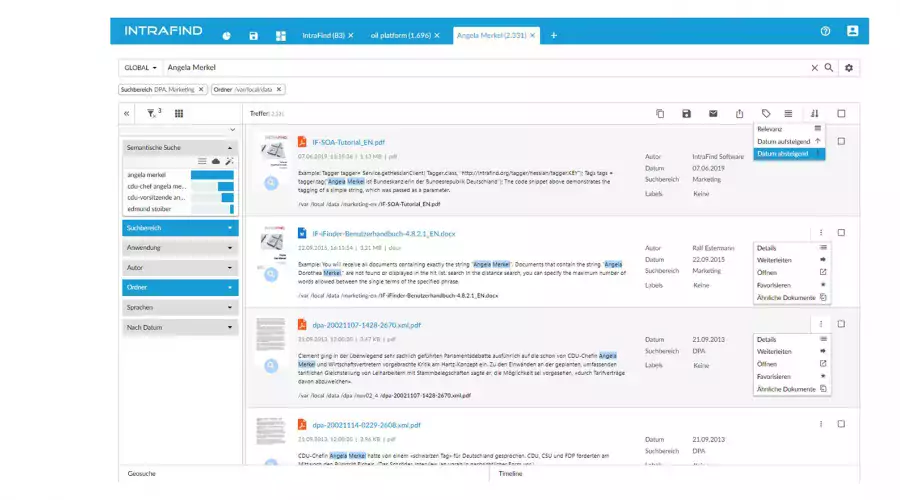
Task: Click the magnifier search icon in search bar
Action: 828,68
